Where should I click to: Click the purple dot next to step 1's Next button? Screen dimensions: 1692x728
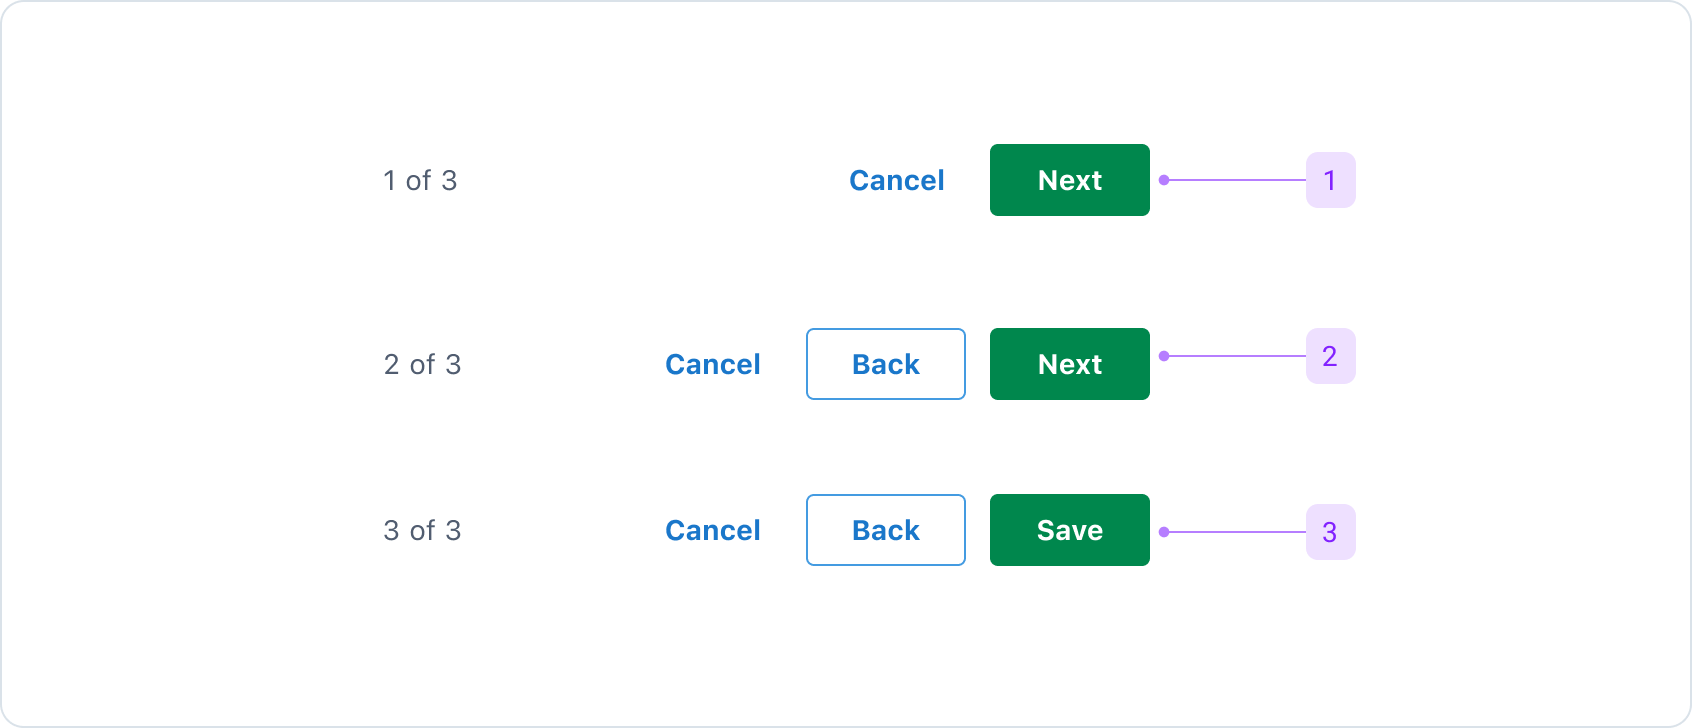coord(1163,180)
